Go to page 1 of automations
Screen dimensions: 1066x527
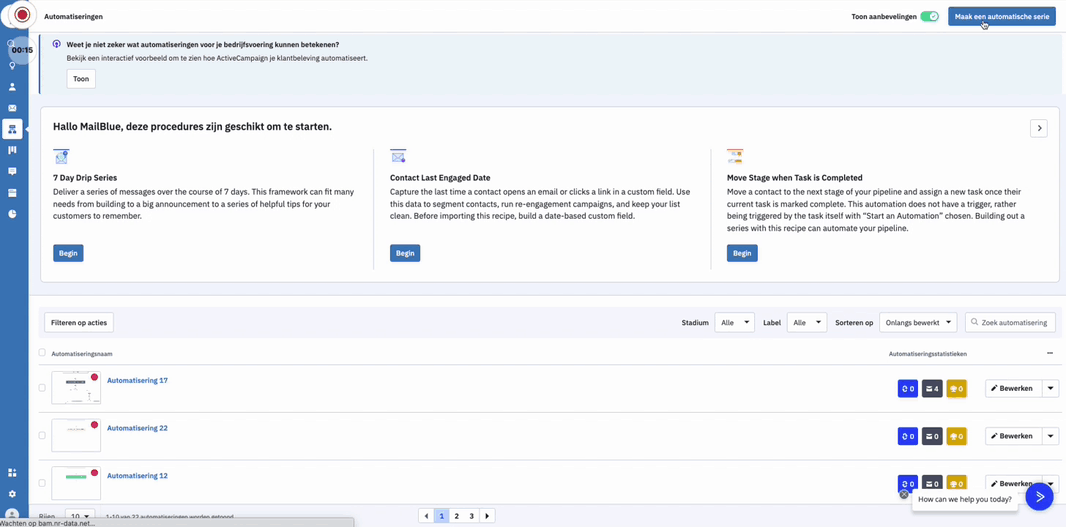pyautogui.click(x=441, y=516)
